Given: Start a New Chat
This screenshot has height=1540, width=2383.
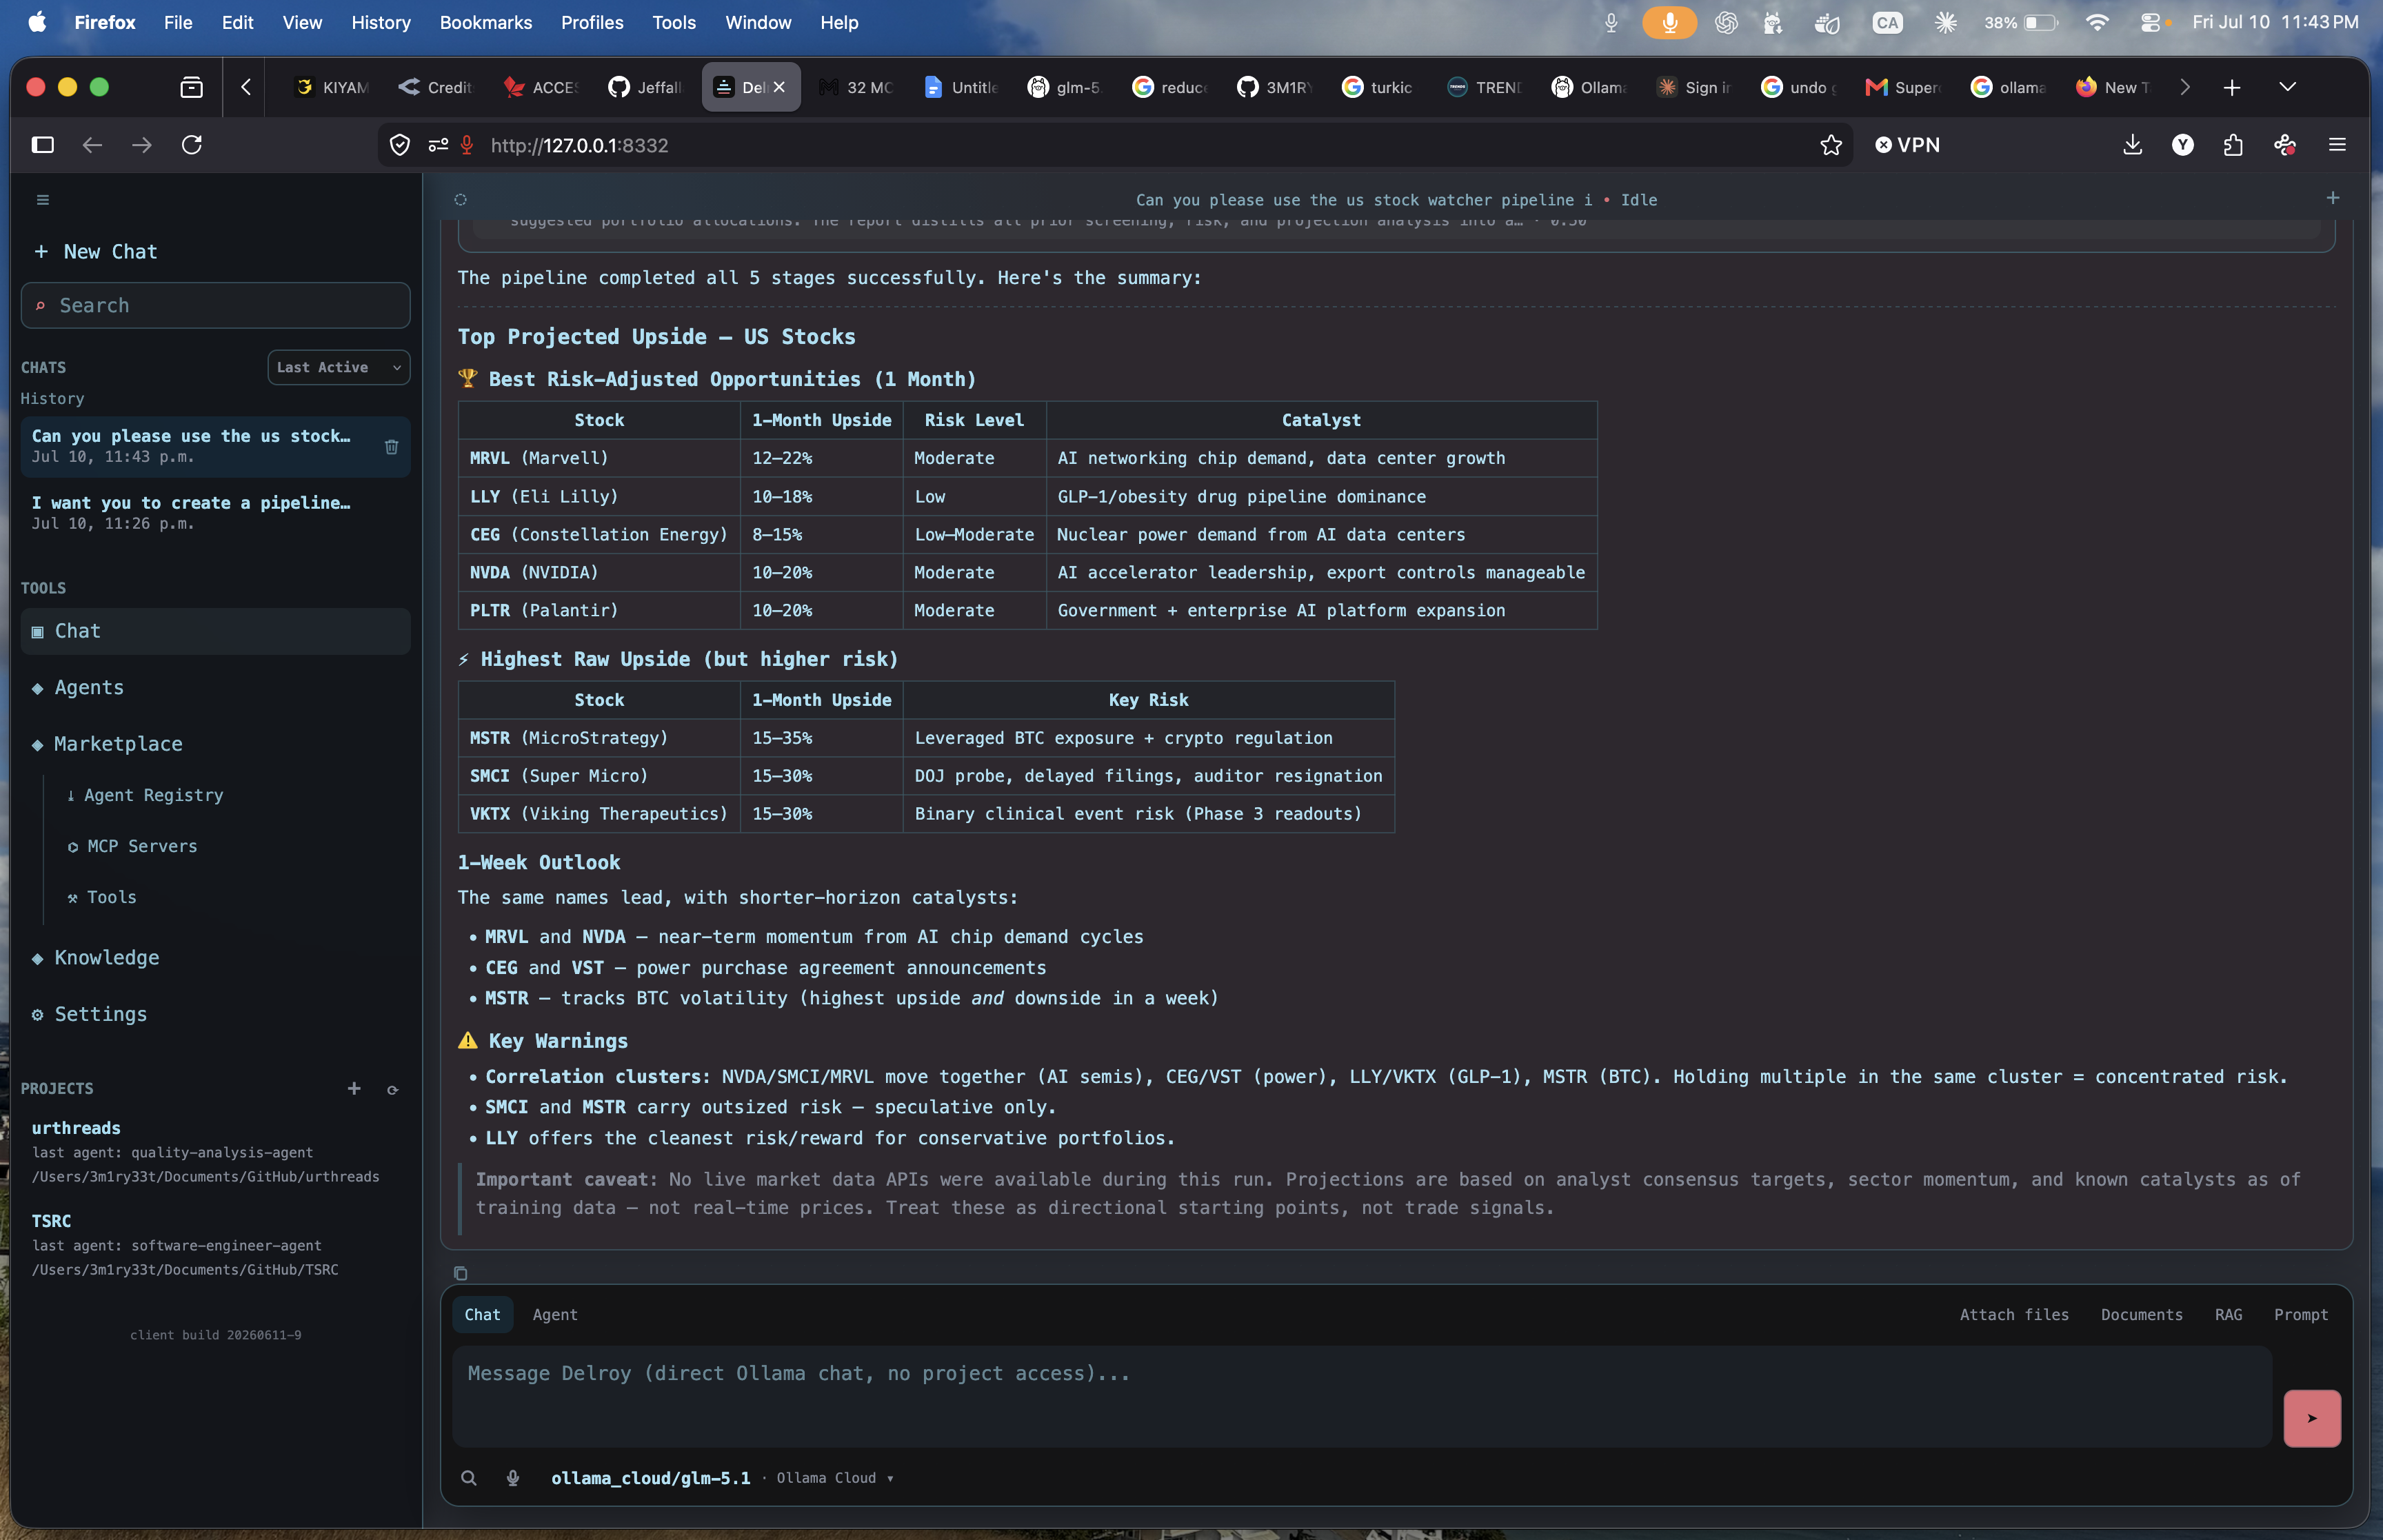Looking at the screenshot, I should click(96, 252).
